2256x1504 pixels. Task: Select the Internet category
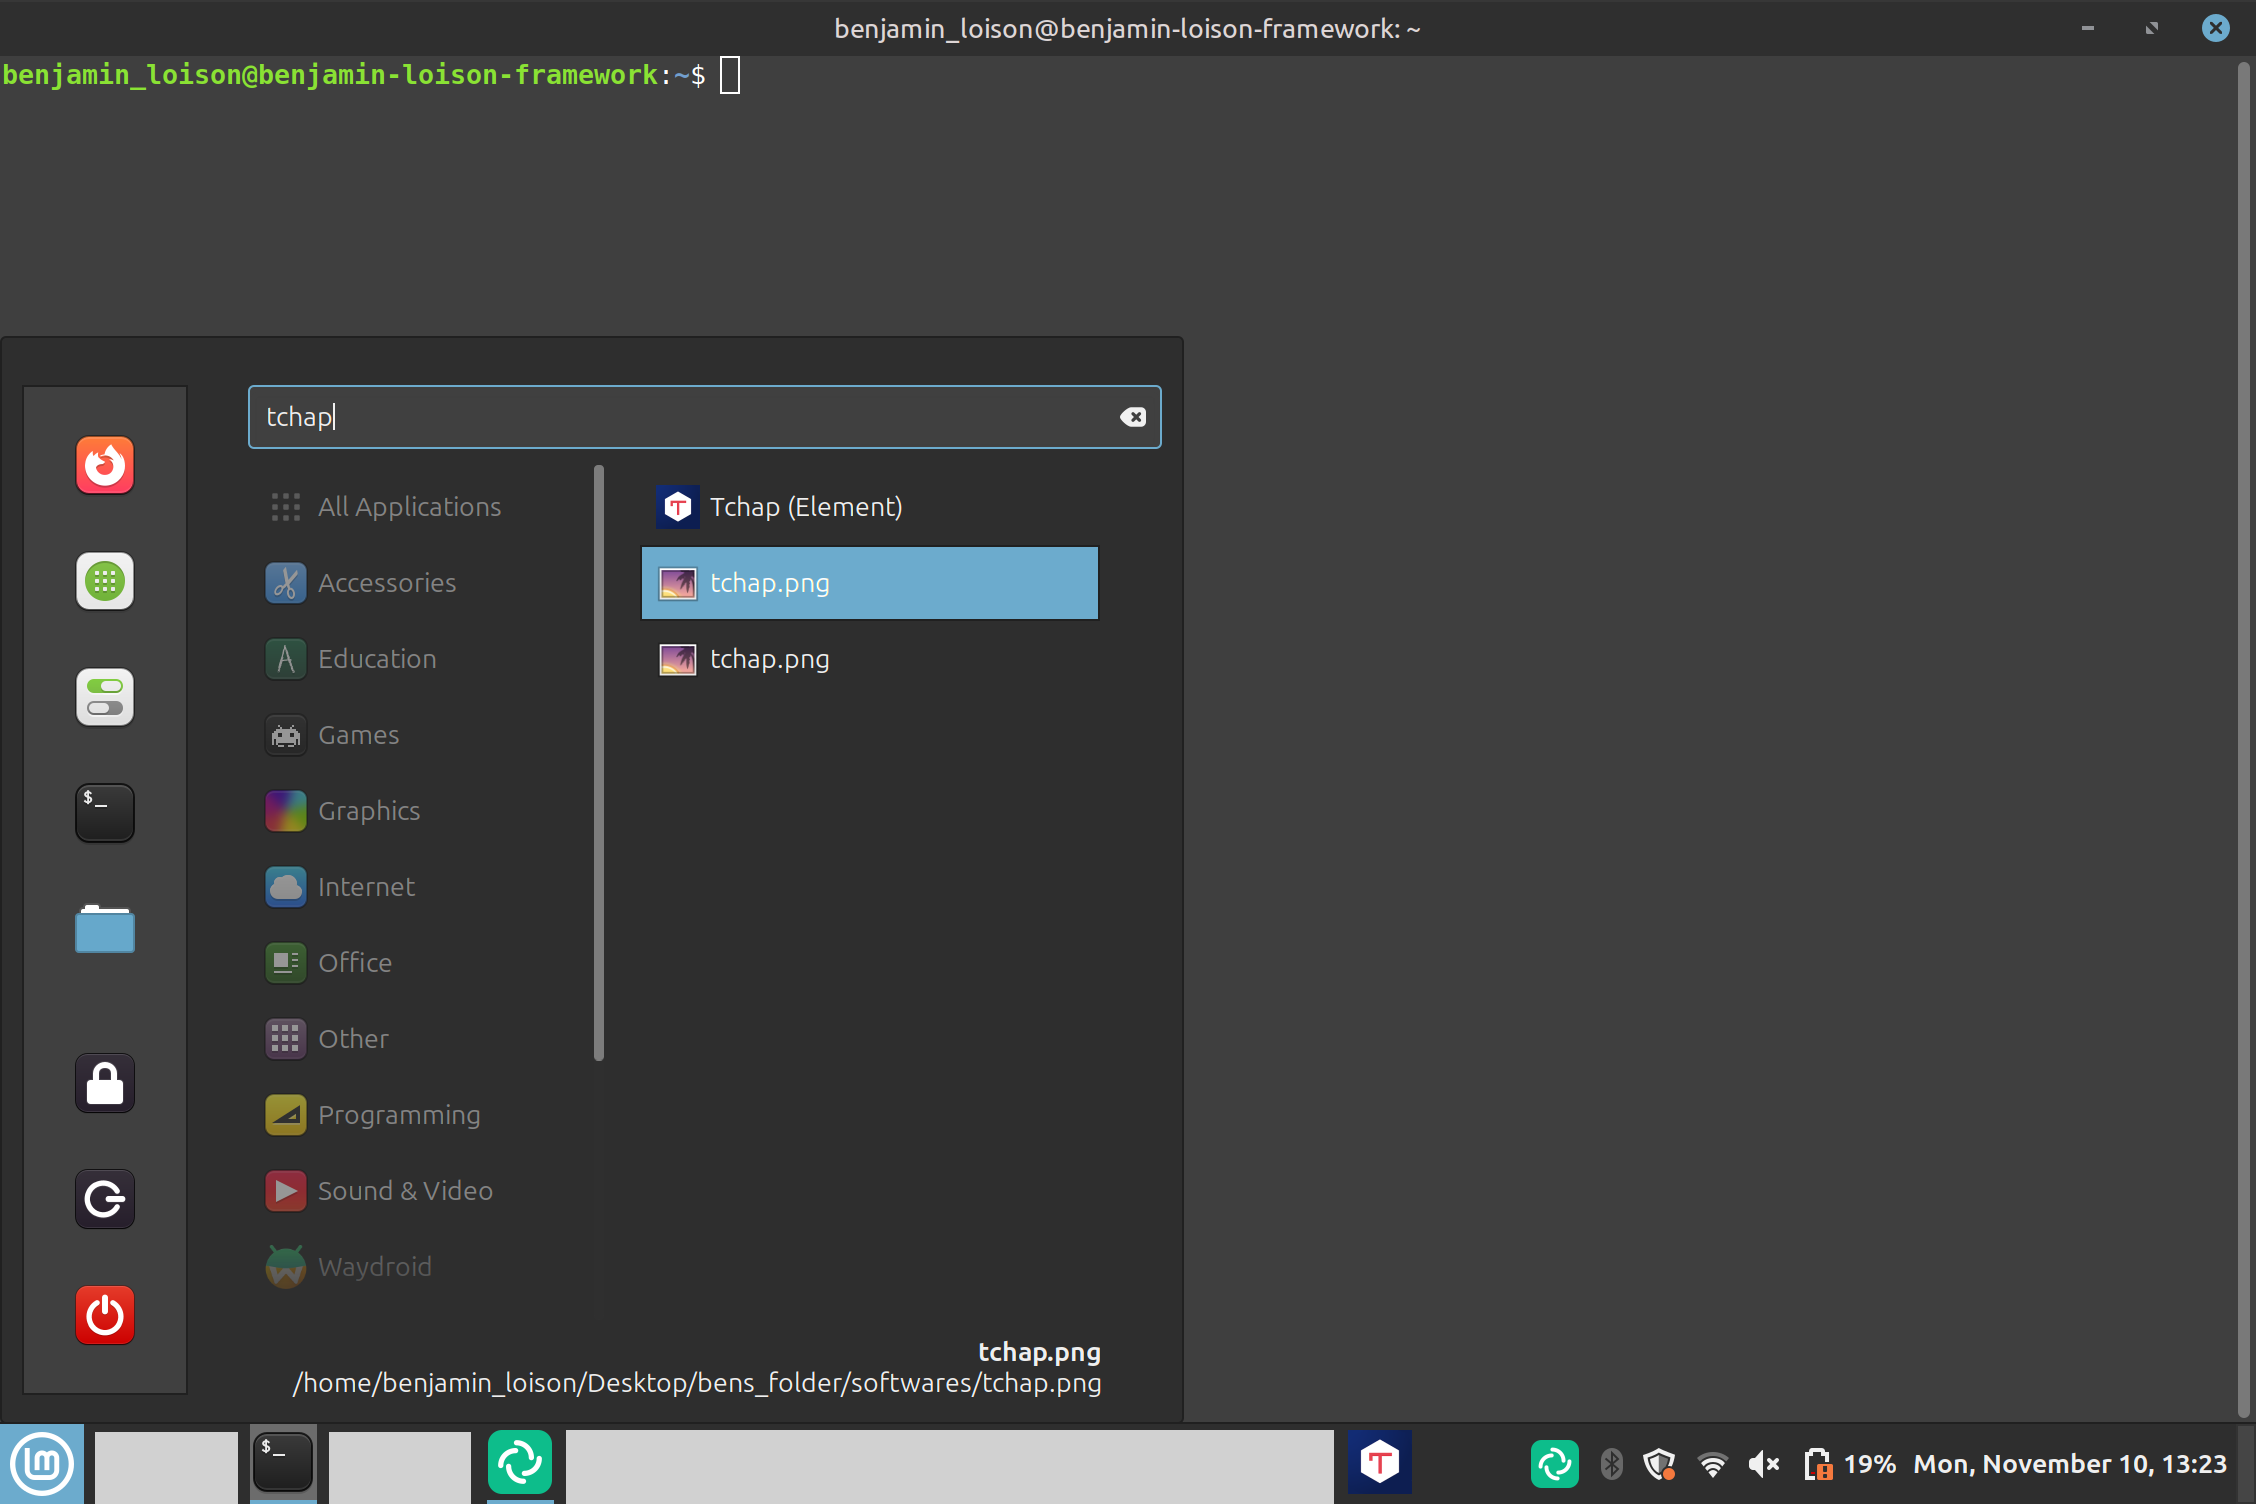point(366,887)
